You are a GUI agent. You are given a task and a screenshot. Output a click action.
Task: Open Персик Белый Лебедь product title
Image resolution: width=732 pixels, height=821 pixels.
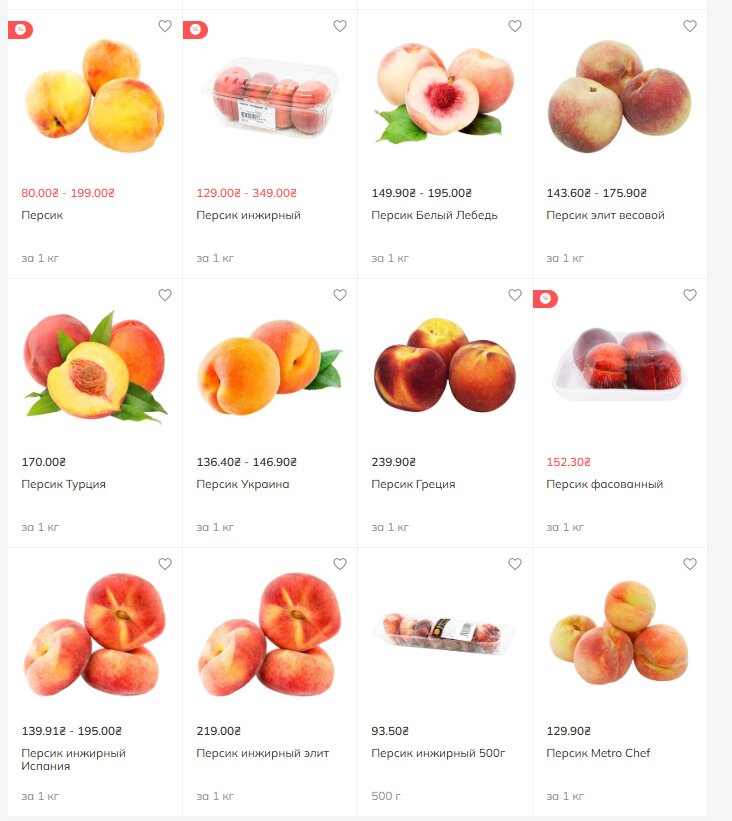[x=434, y=215]
